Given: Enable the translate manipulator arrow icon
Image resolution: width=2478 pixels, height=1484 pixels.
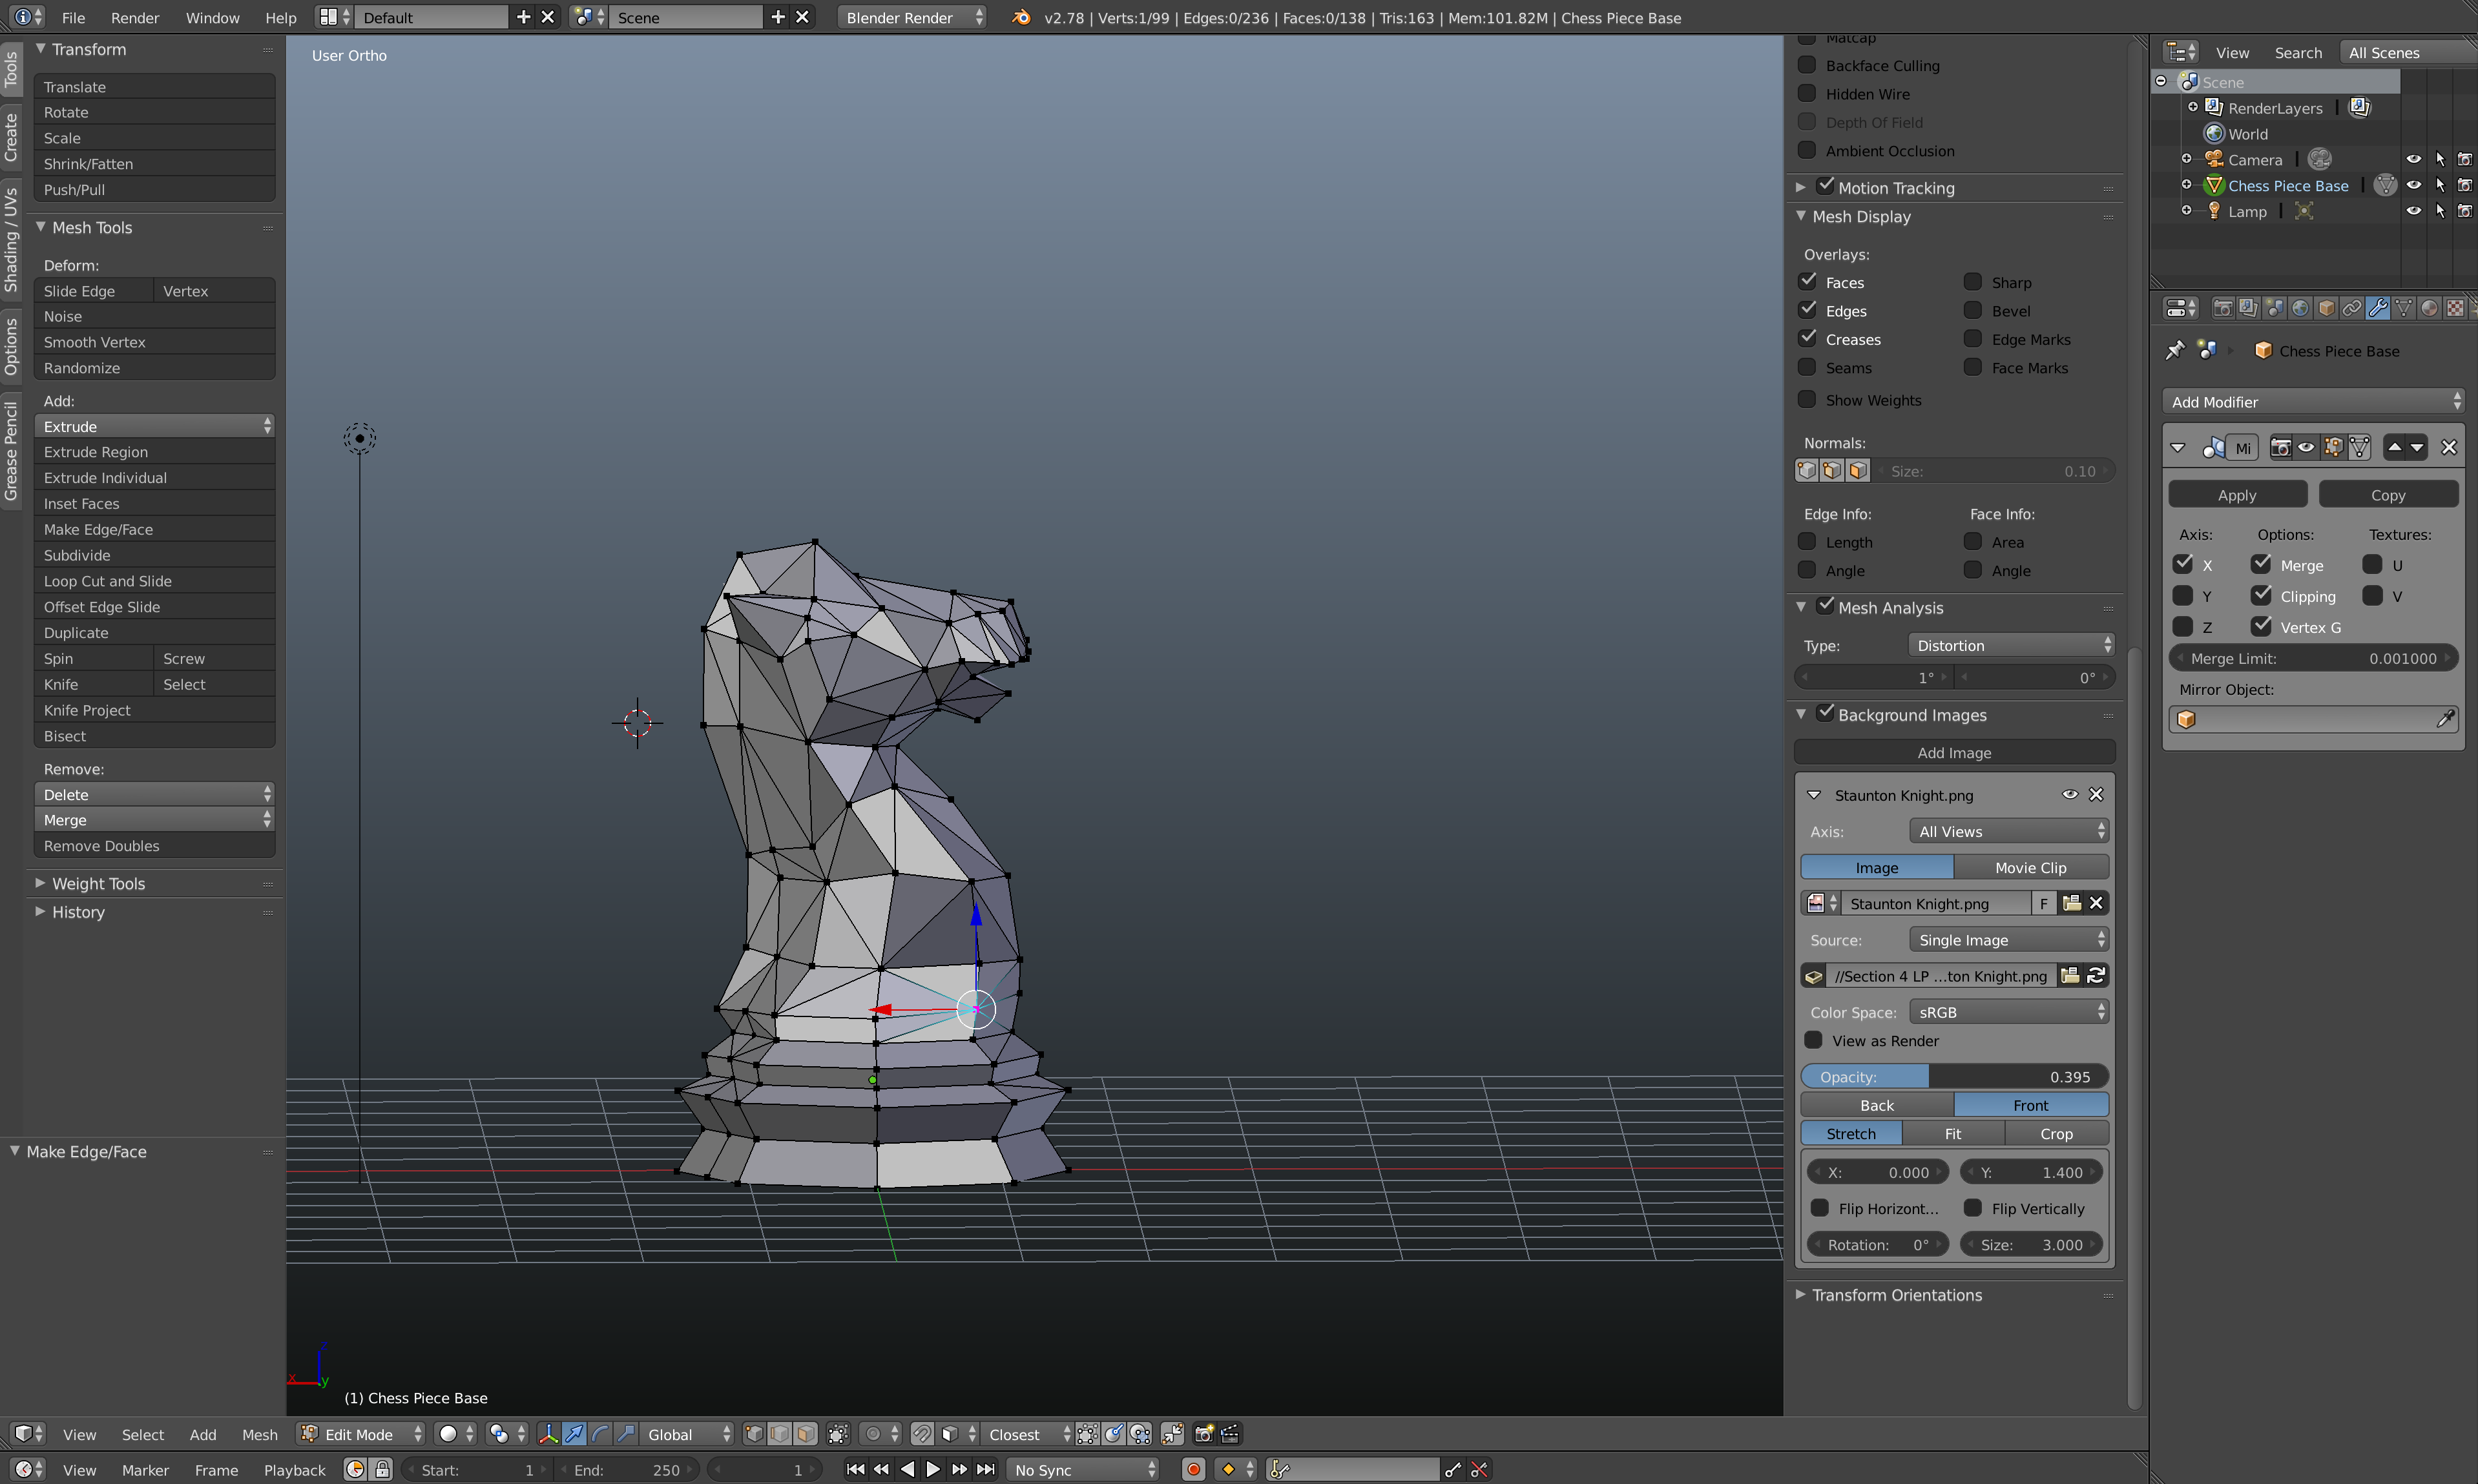Looking at the screenshot, I should [574, 1434].
